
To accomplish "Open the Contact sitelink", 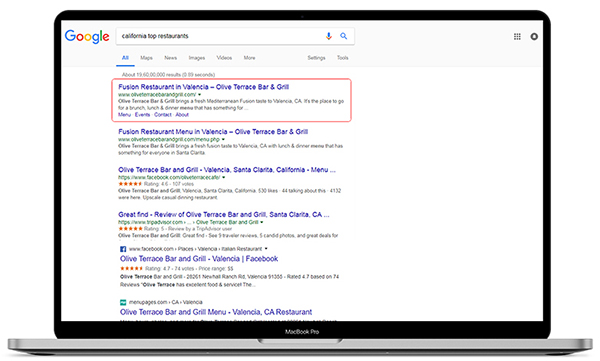I will [x=163, y=114].
